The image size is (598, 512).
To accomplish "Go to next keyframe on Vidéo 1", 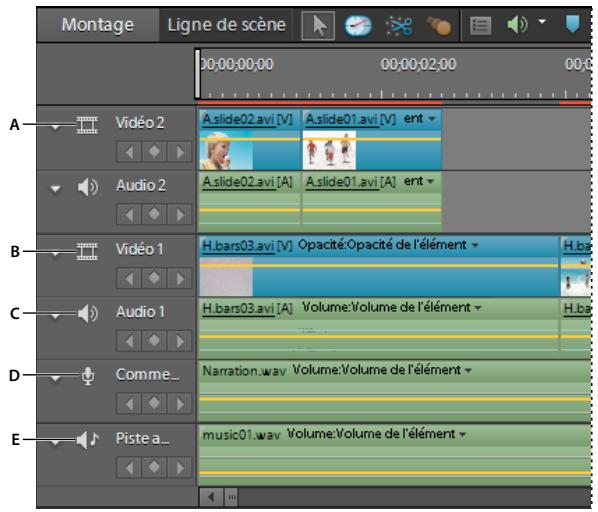I will (179, 278).
